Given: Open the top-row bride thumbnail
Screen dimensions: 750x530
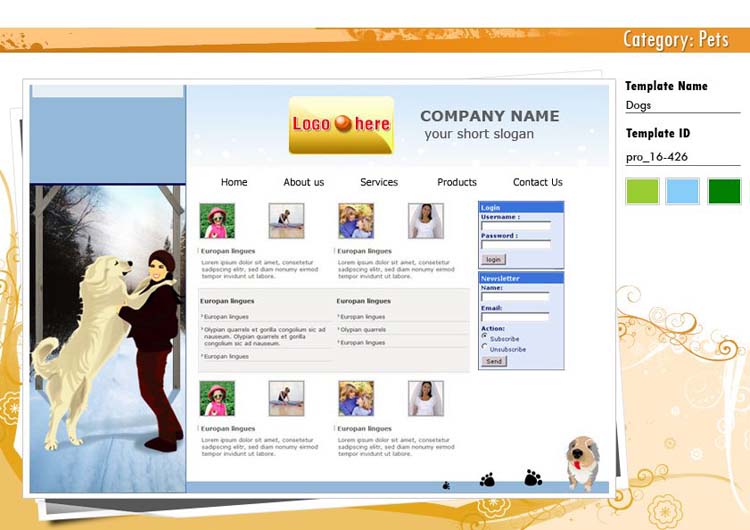Looking at the screenshot, I should (425, 221).
